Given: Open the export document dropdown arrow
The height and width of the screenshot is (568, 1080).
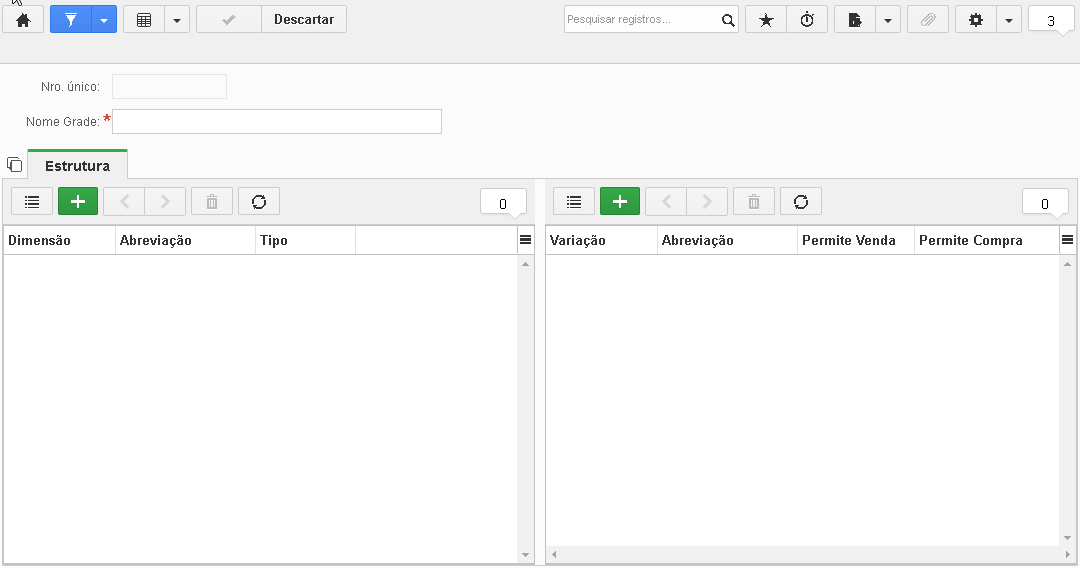Looking at the screenshot, I should 888,20.
